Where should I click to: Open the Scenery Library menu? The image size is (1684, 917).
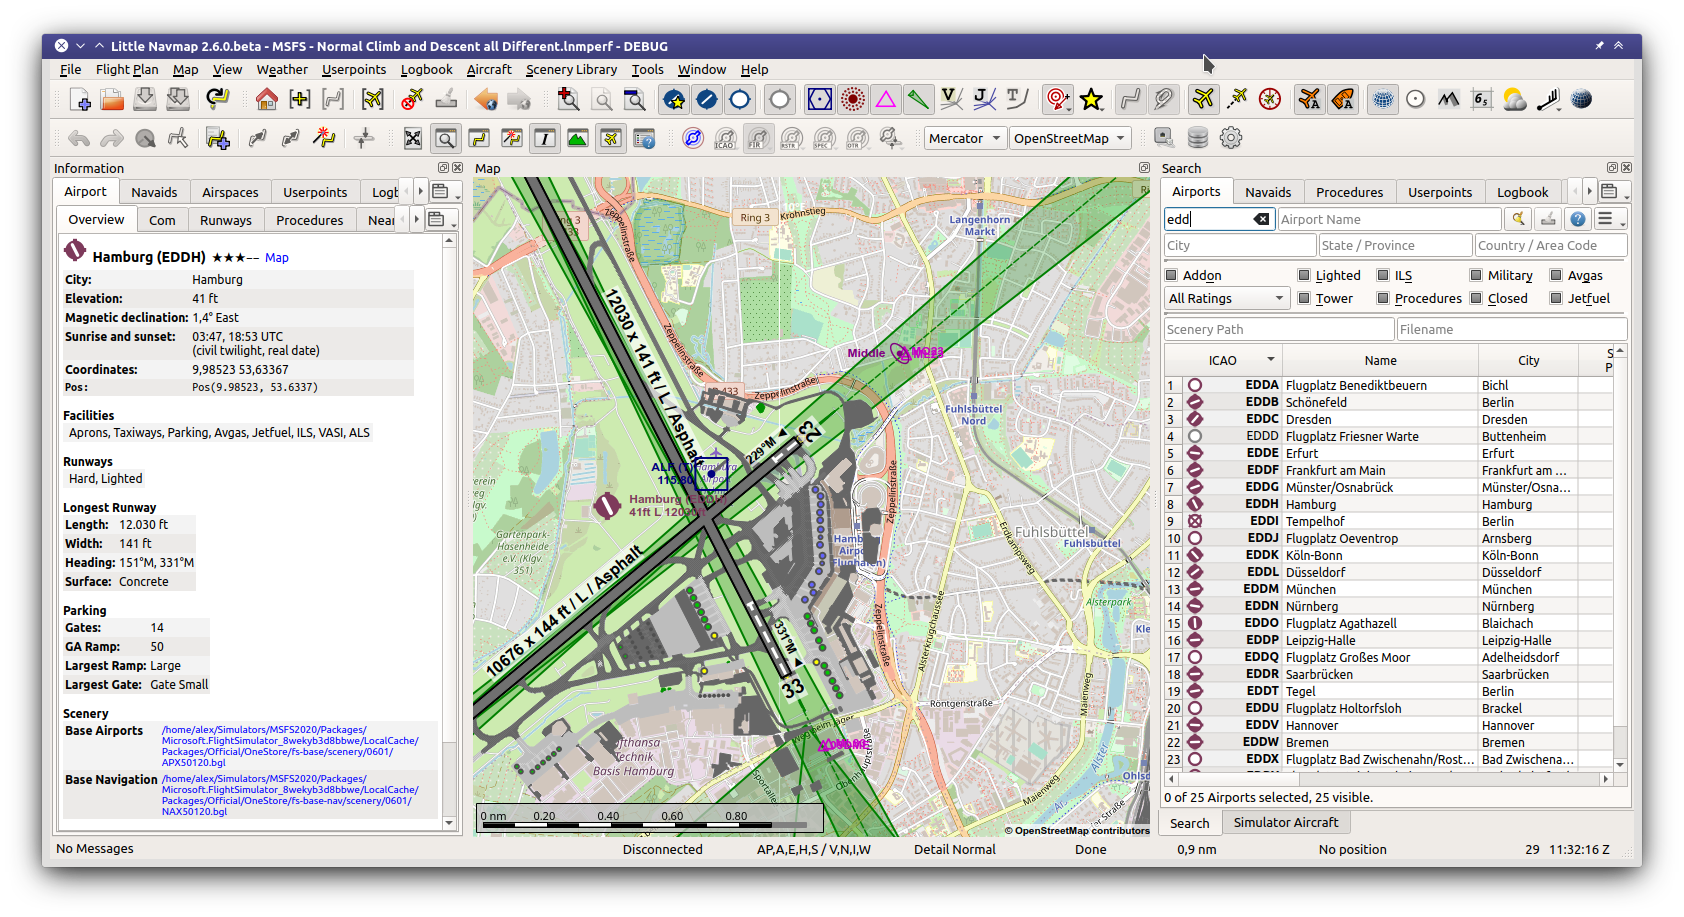click(x=571, y=69)
